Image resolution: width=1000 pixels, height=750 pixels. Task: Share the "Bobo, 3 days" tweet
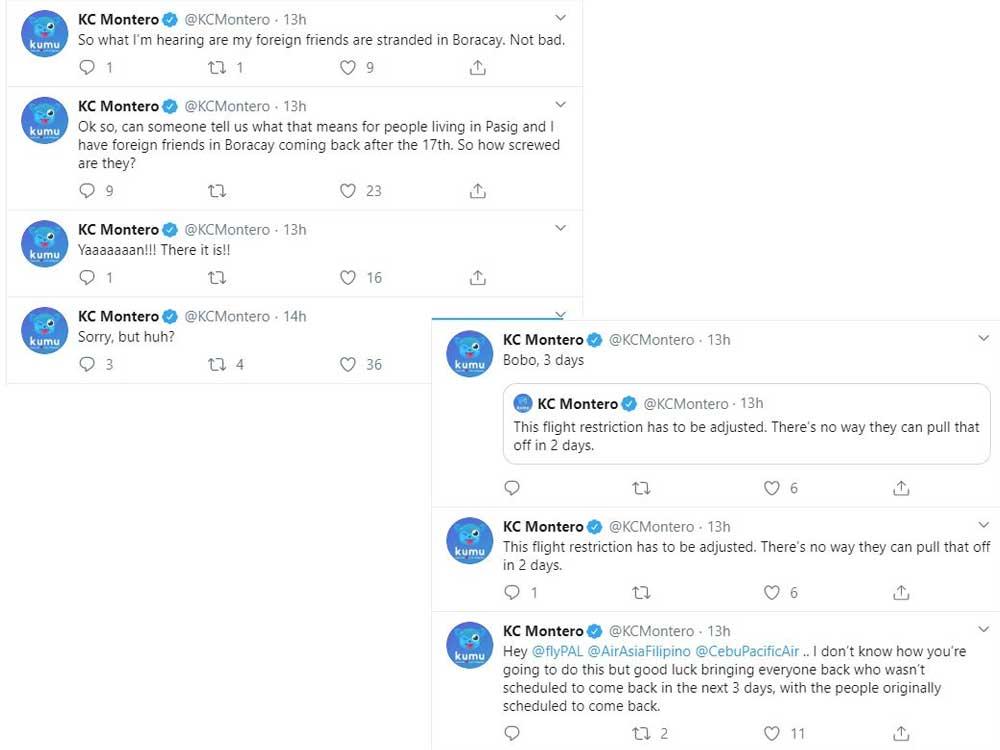point(901,489)
